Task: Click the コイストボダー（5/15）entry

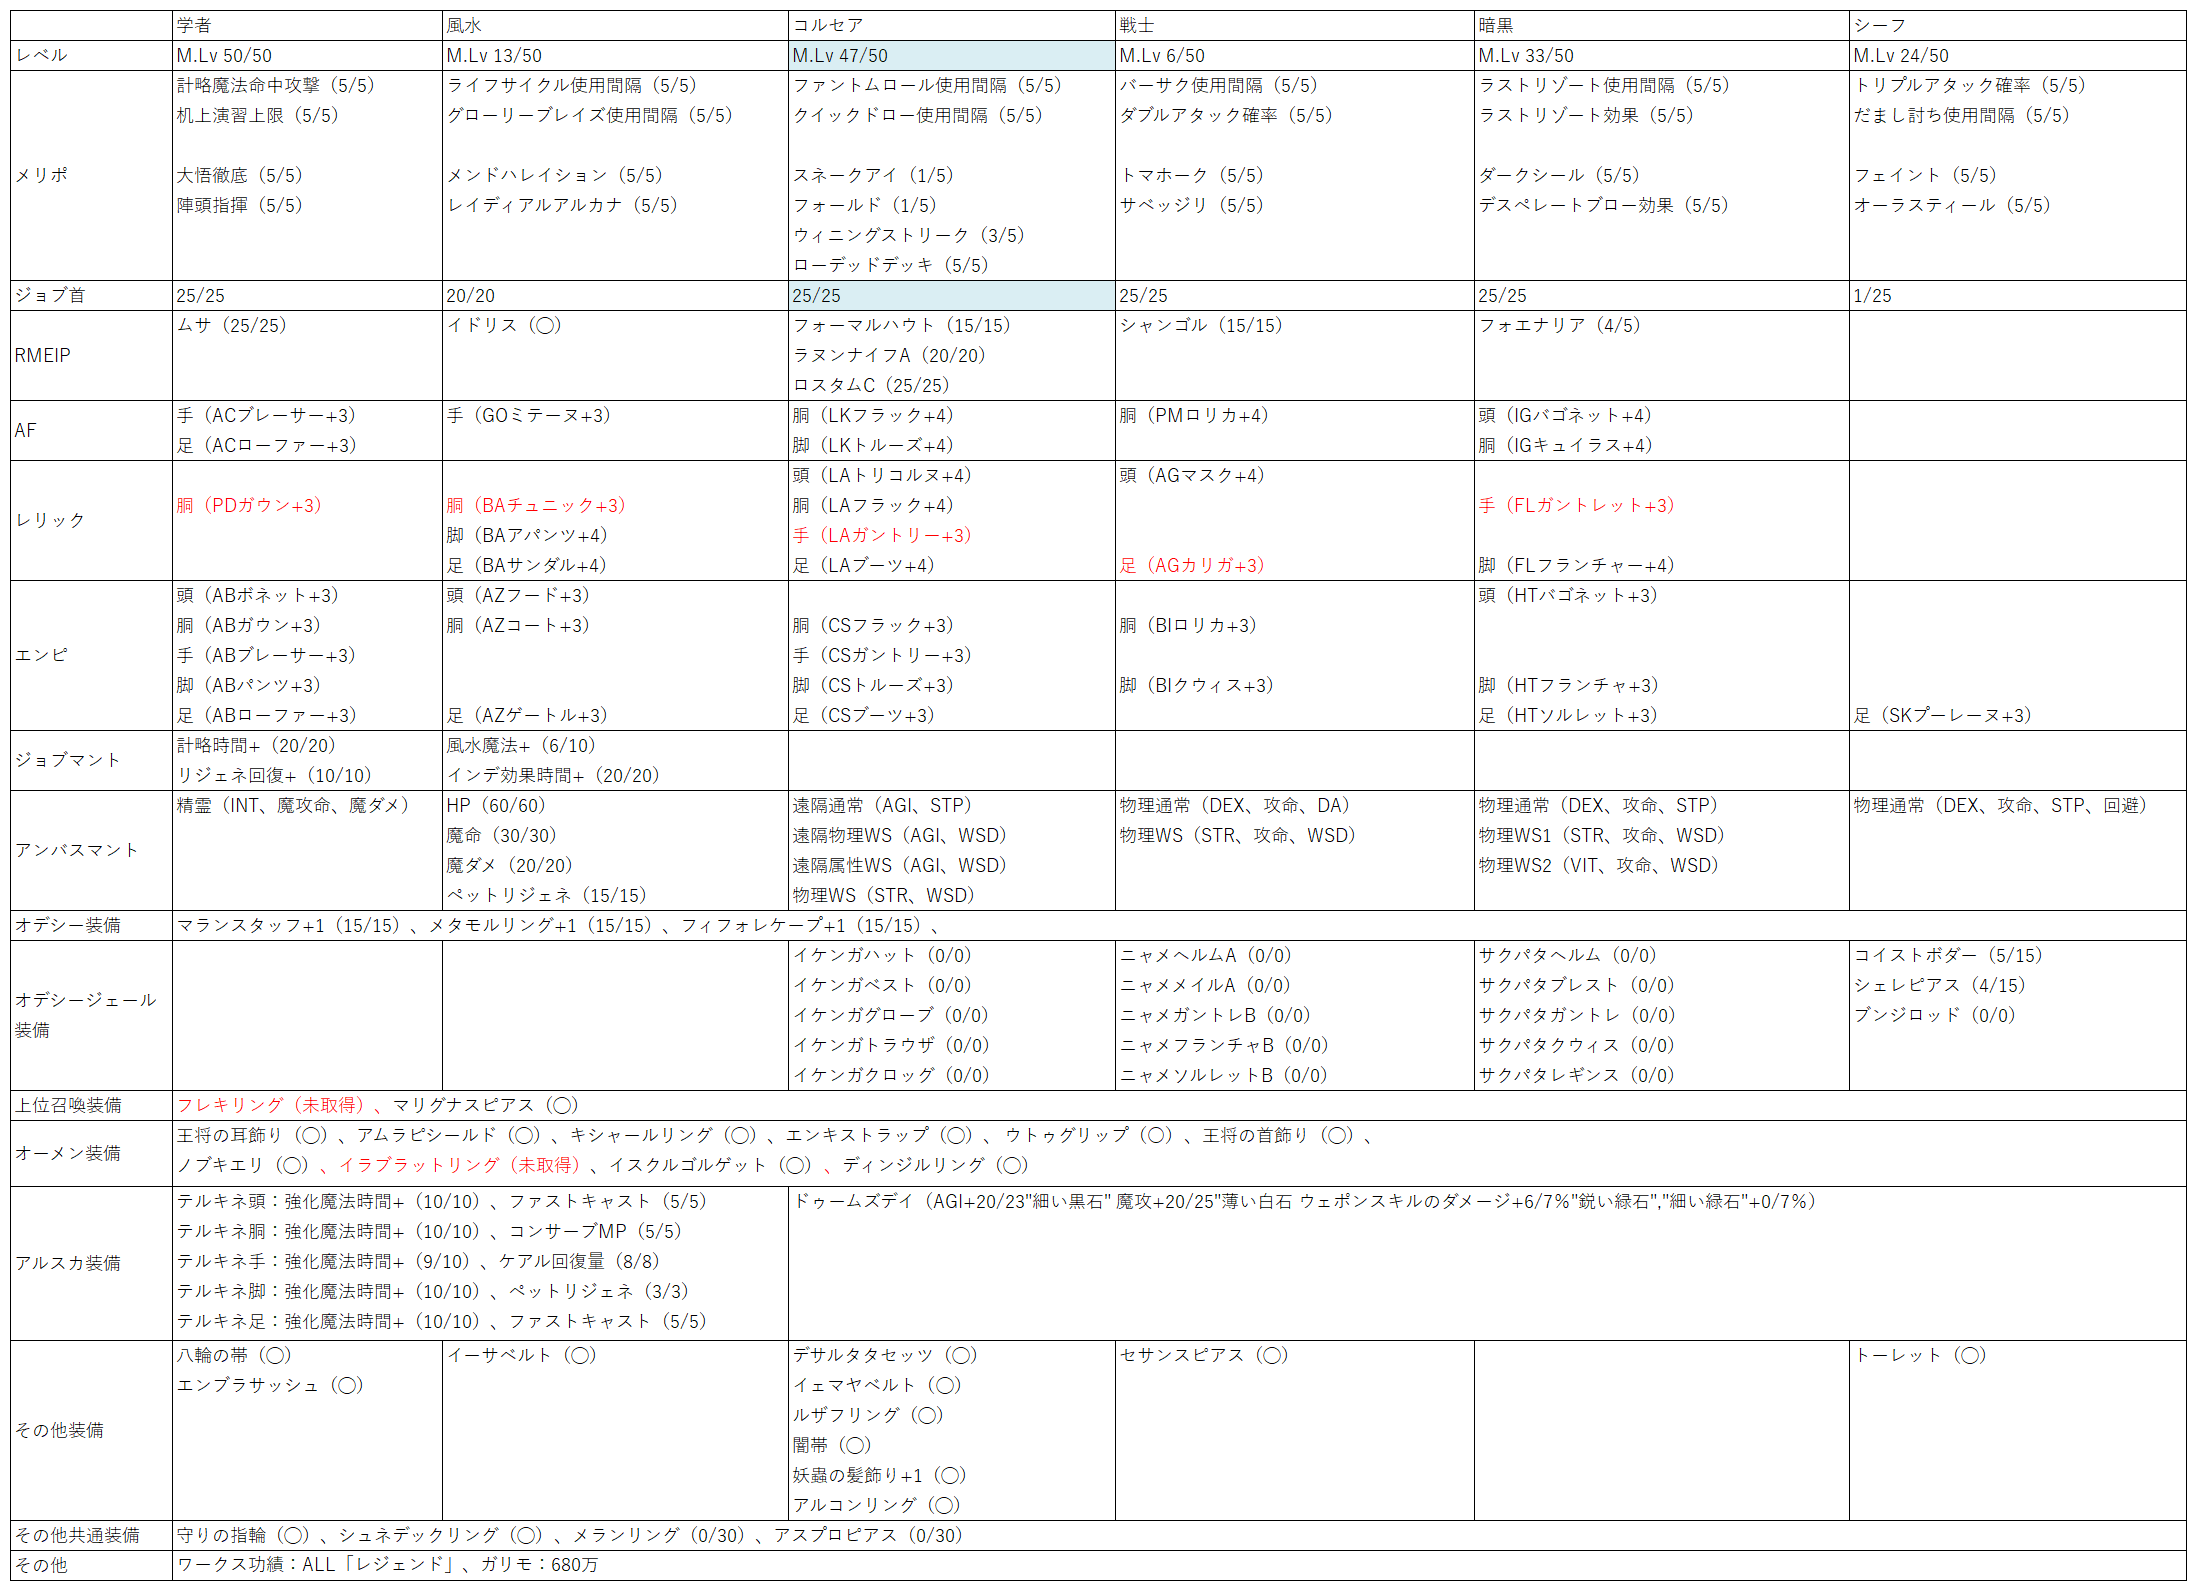Action: click(1947, 955)
